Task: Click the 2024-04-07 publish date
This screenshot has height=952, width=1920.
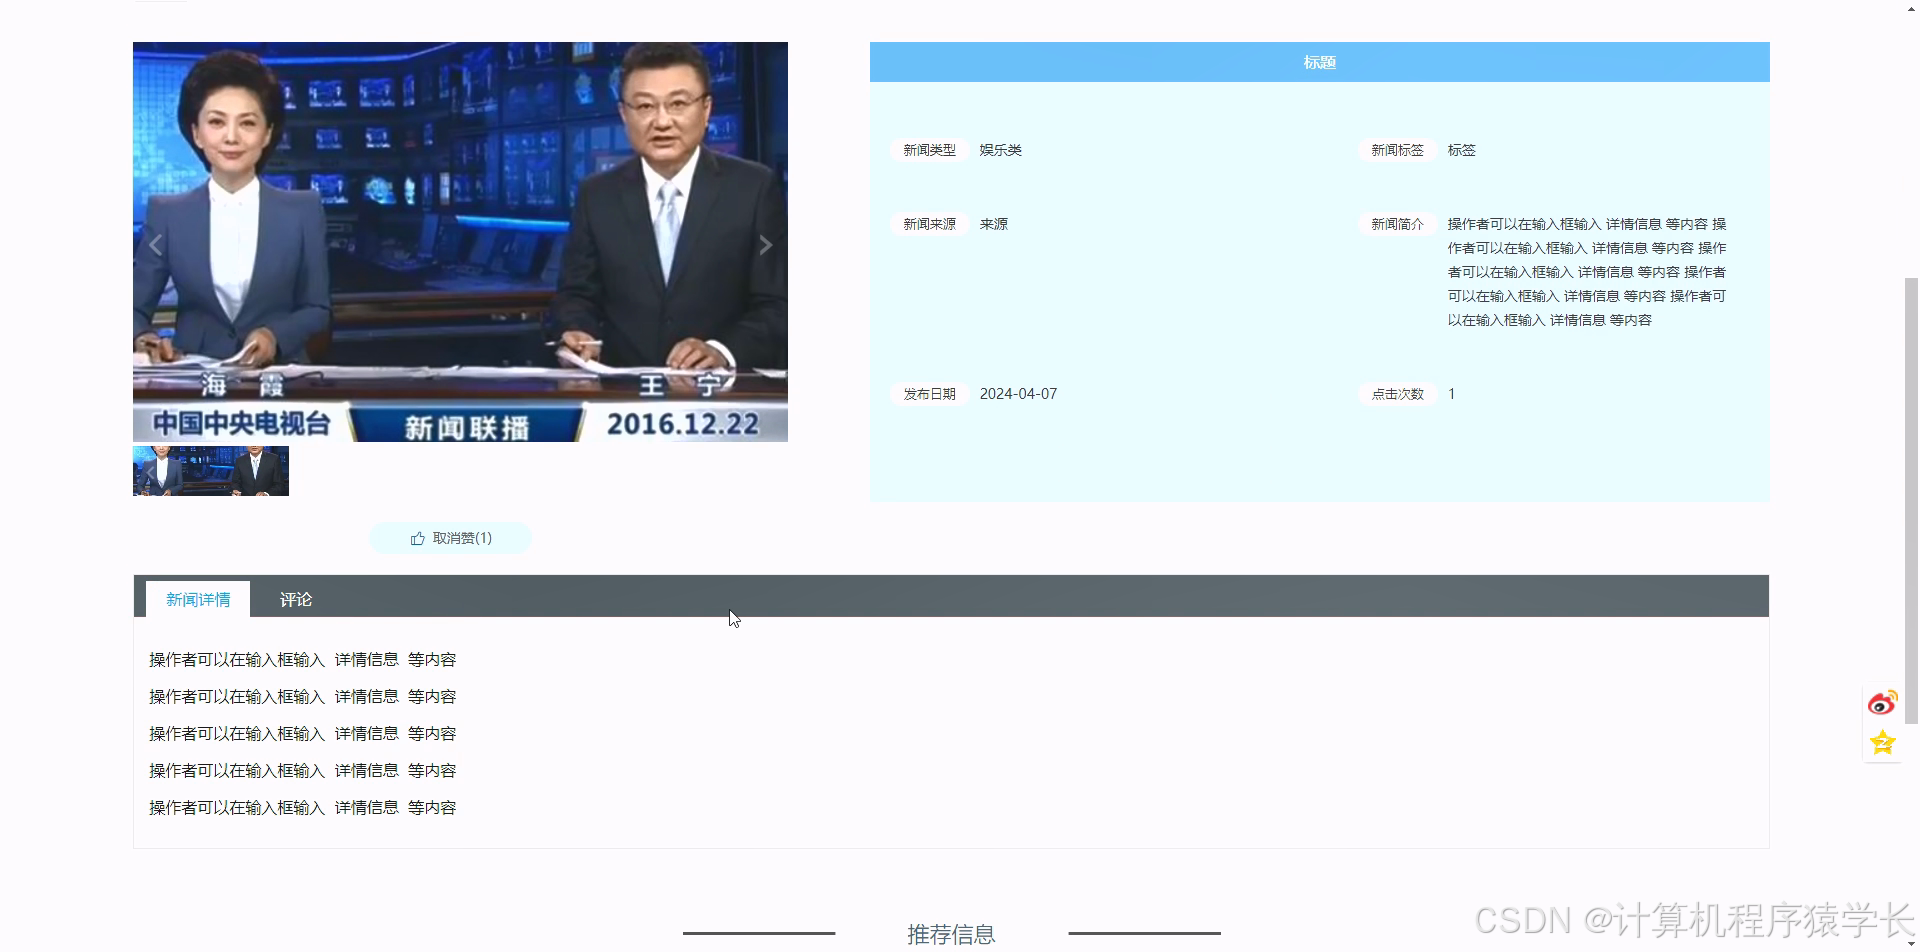Action: tap(1018, 394)
